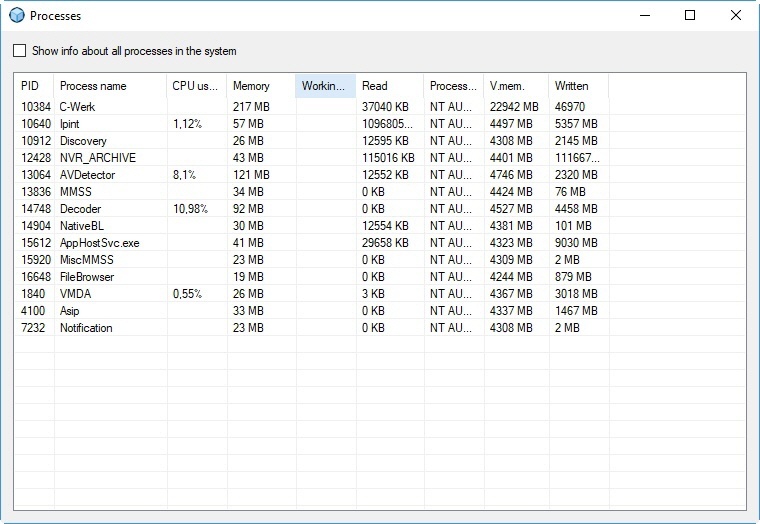Screen dimensions: 760x524
Task: Click the CPU usage column header
Action: pos(195,86)
